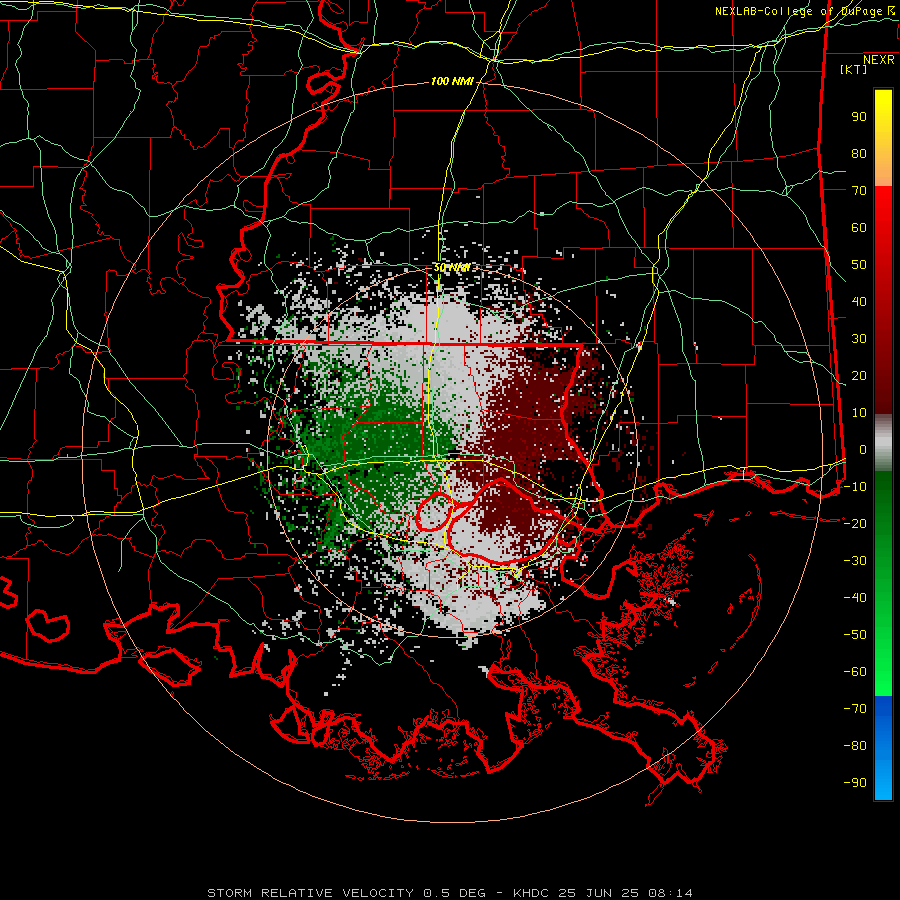Click the 90 value on color scale
The width and height of the screenshot is (900, 900).
859,117
